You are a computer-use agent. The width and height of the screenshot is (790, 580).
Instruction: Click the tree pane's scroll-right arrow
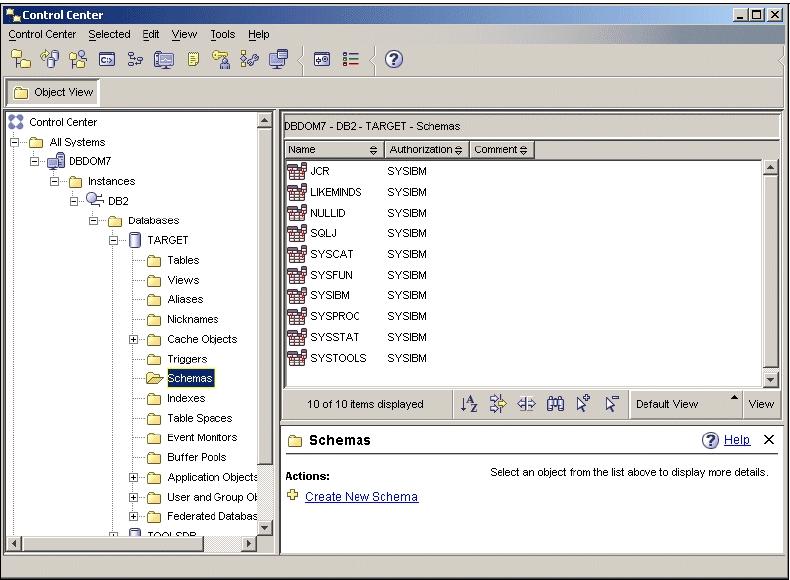point(248,544)
